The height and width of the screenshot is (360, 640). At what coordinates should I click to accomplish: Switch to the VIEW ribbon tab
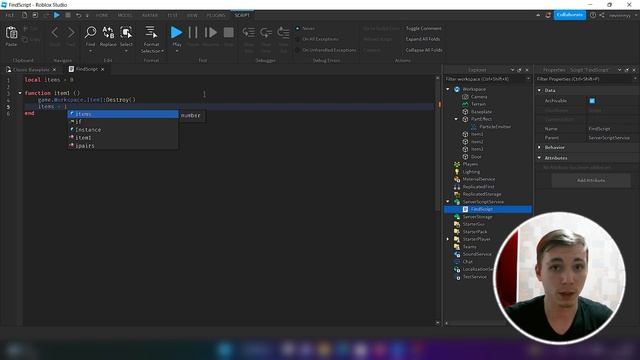(x=192, y=15)
